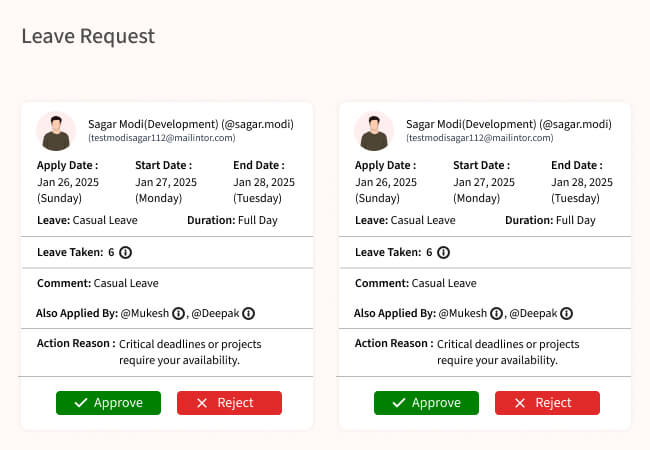The image size is (650, 450).
Task: Click info icon next to @Deepak in left card
Action: [249, 313]
